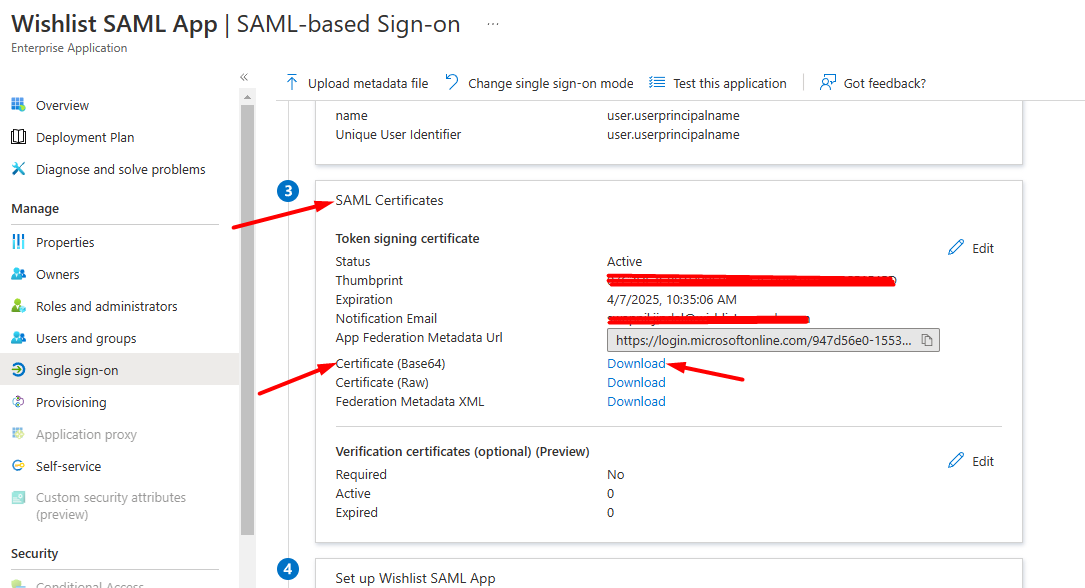Click the Active status value
The width and height of the screenshot is (1085, 588).
point(624,261)
